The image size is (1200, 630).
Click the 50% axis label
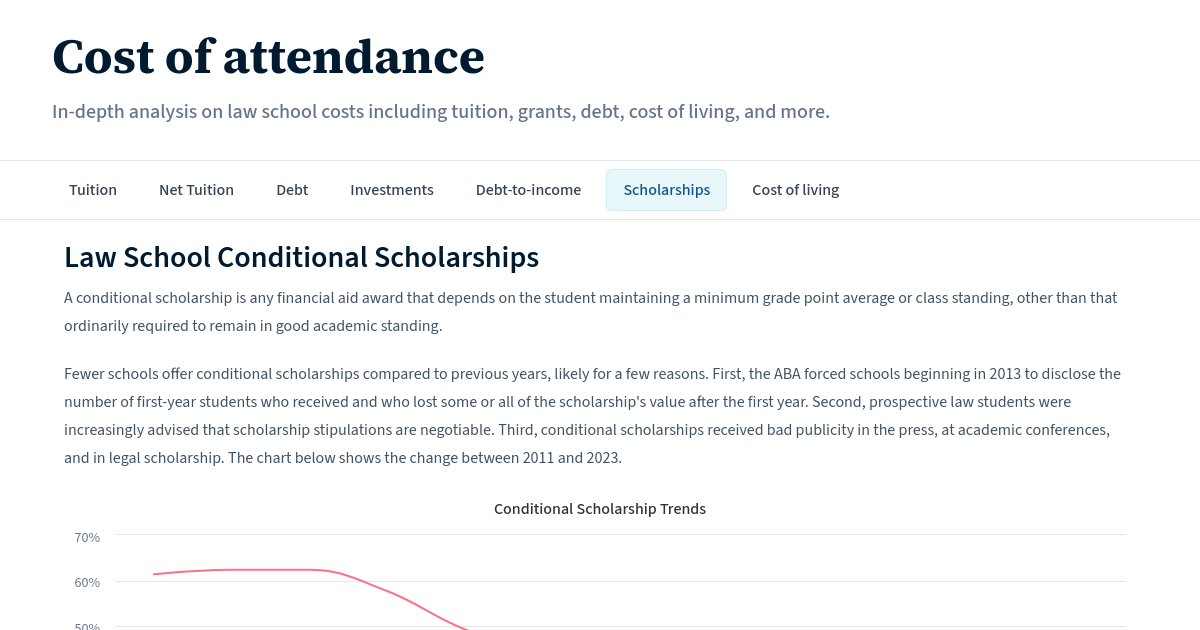click(x=87, y=626)
